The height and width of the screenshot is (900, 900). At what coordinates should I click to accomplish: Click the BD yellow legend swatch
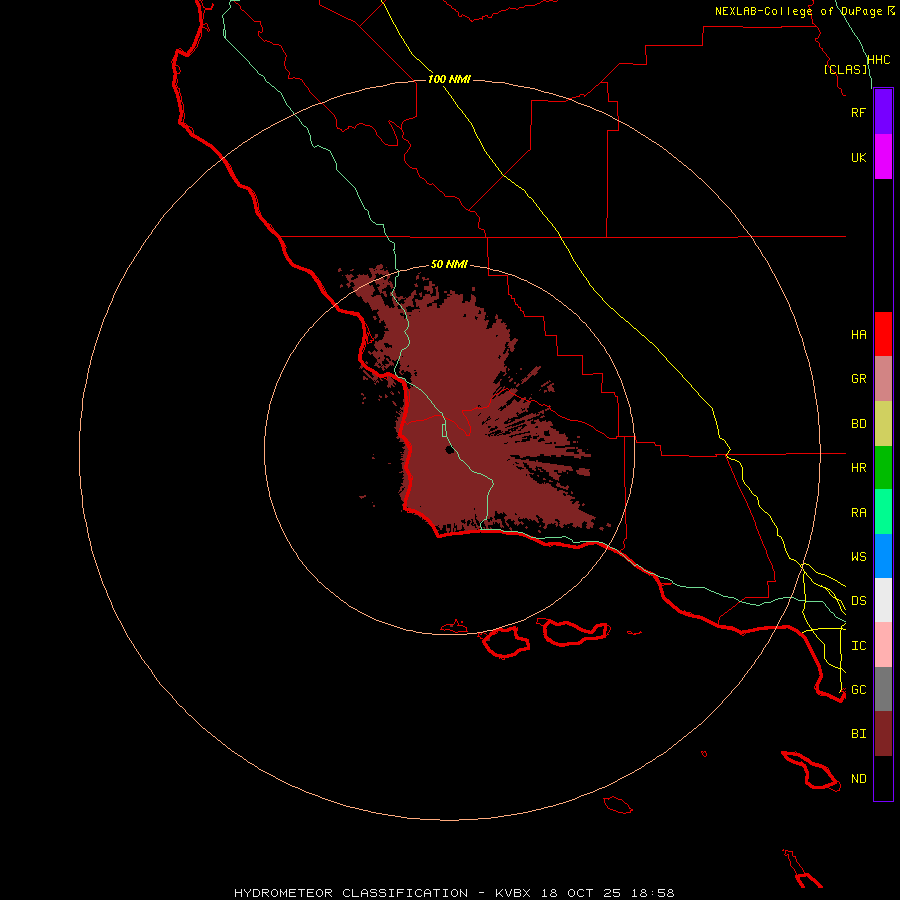pyautogui.click(x=883, y=424)
